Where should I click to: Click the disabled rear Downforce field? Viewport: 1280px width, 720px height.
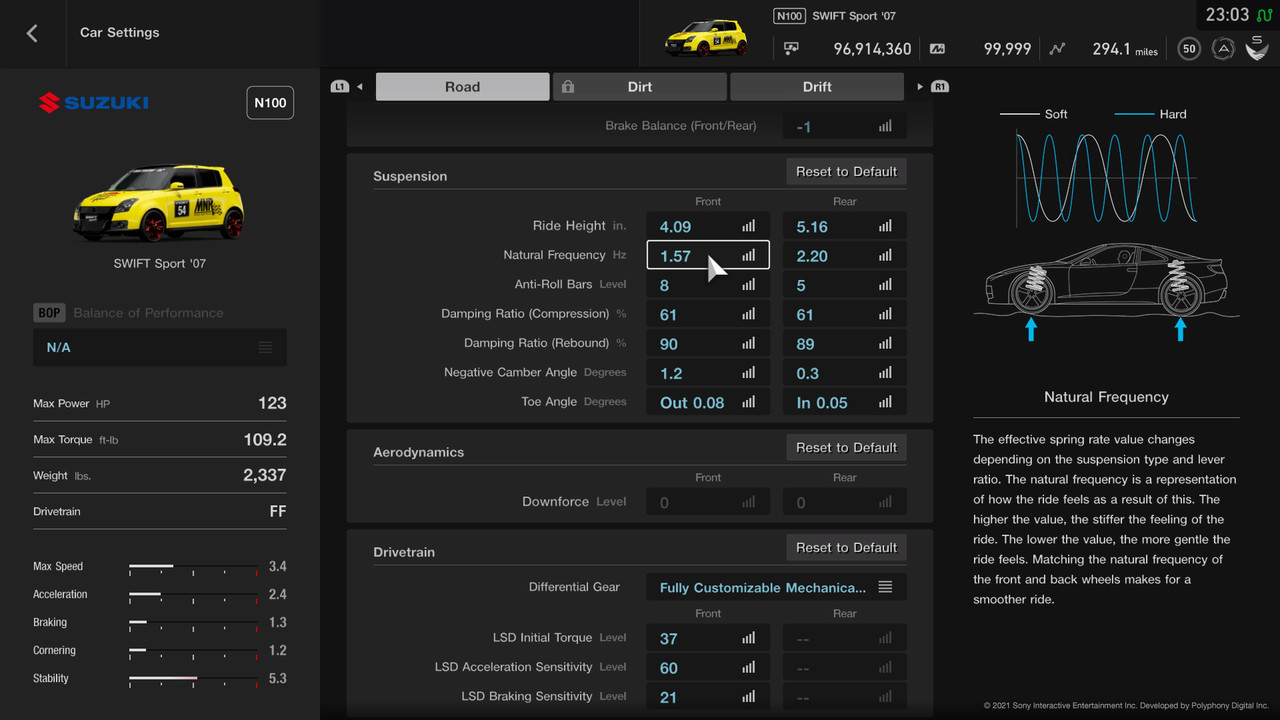tap(845, 502)
